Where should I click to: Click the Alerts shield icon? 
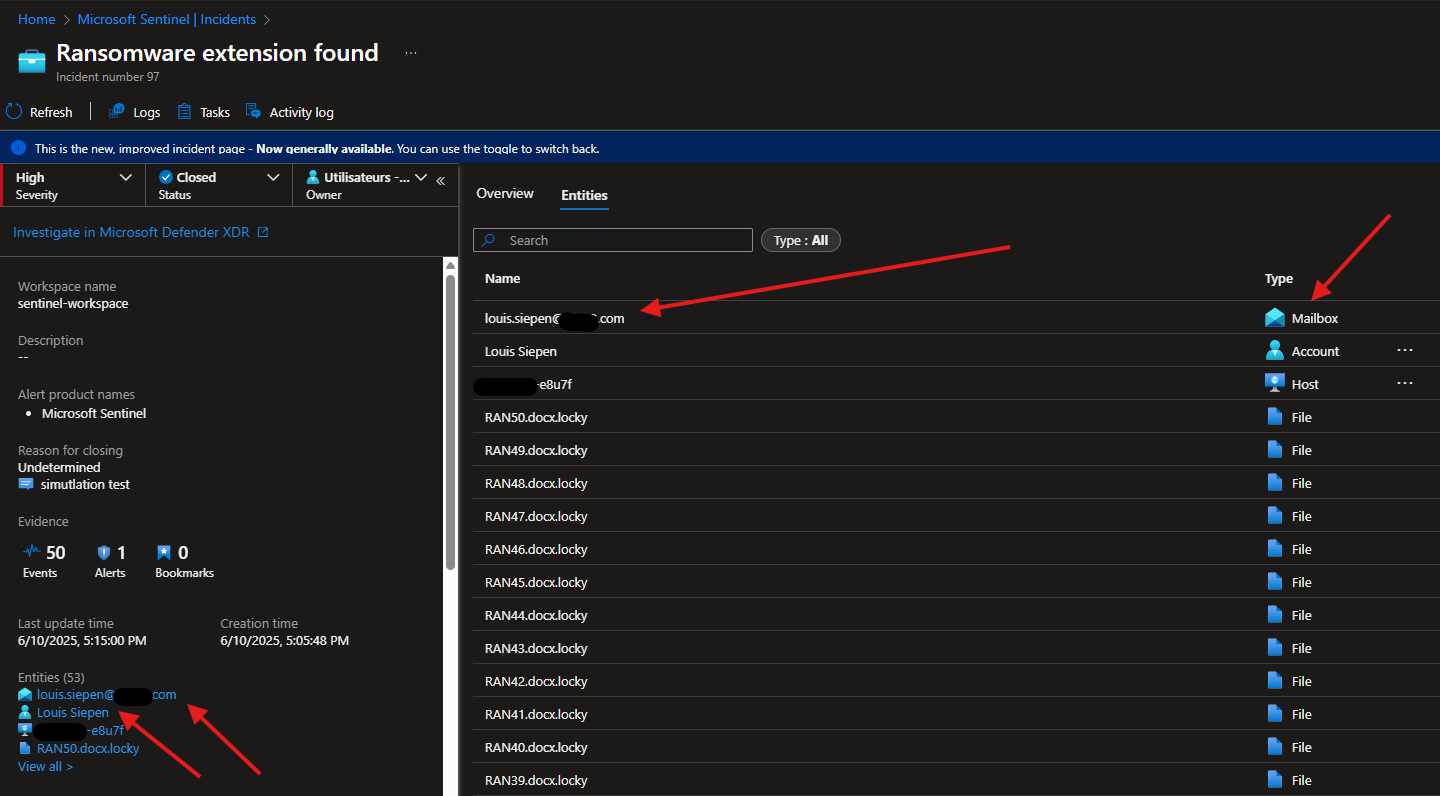tap(103, 552)
